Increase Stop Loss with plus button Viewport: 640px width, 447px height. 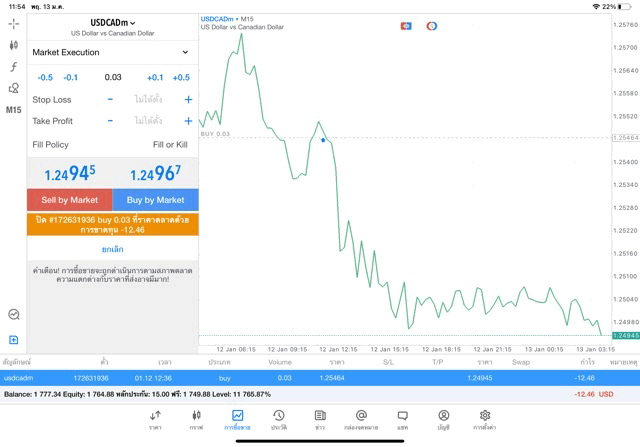tap(188, 99)
